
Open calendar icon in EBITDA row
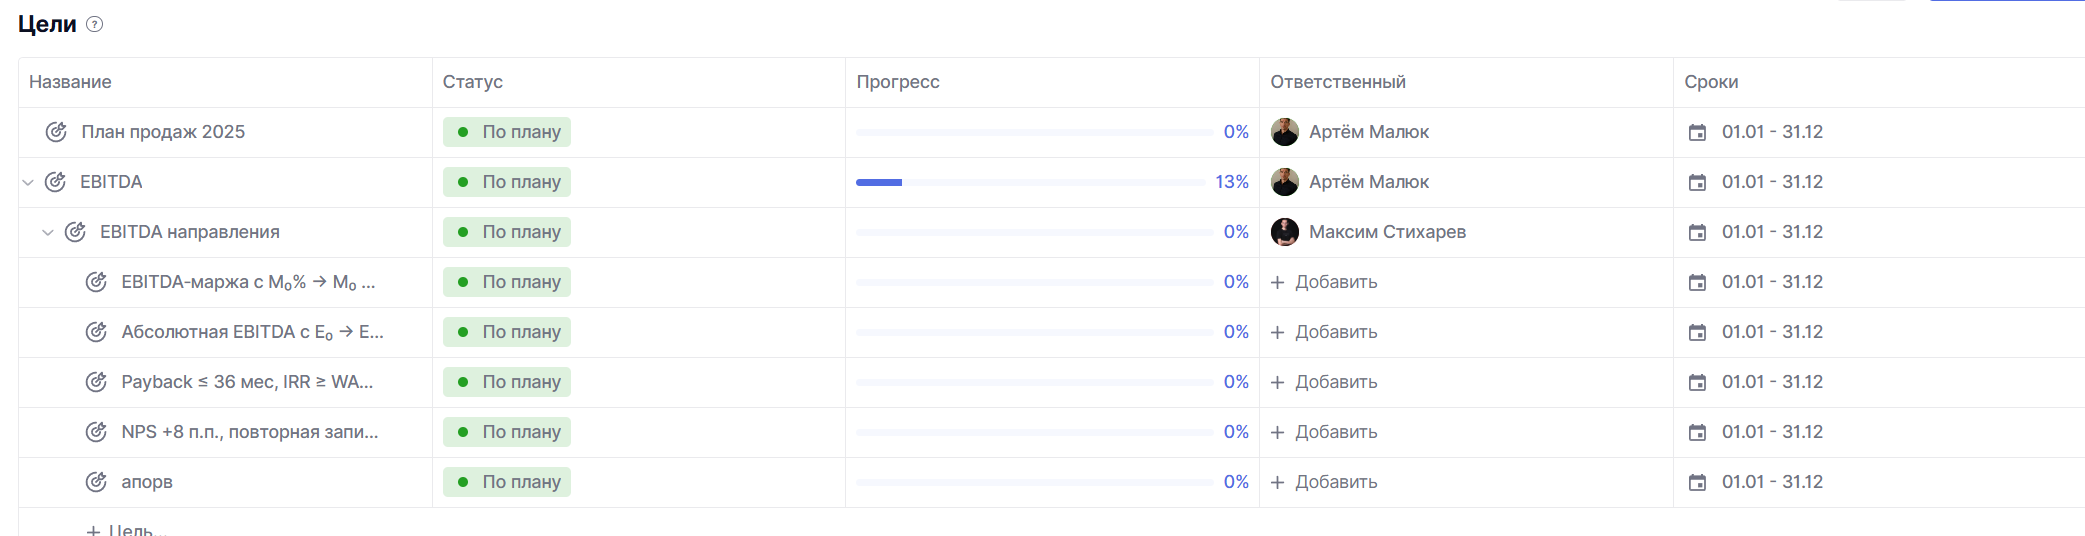coord(1697,182)
